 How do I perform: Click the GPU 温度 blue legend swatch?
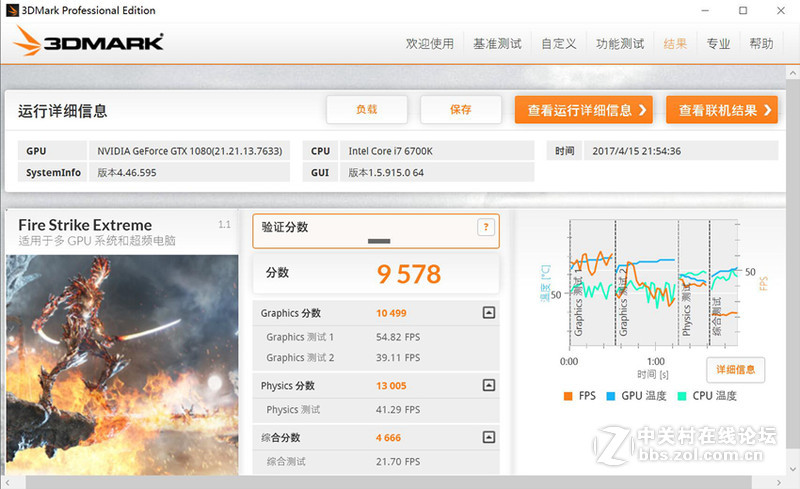pyautogui.click(x=610, y=396)
